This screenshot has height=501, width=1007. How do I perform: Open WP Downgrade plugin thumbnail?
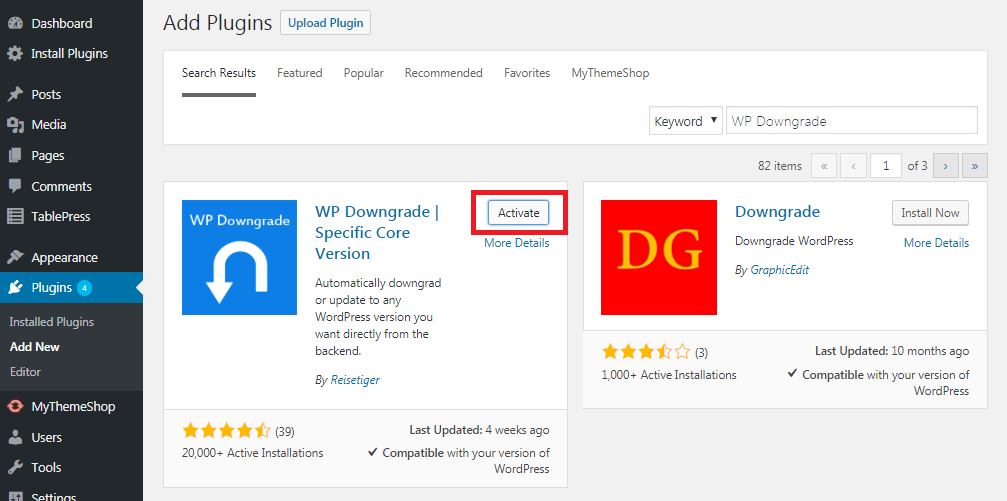[240, 258]
